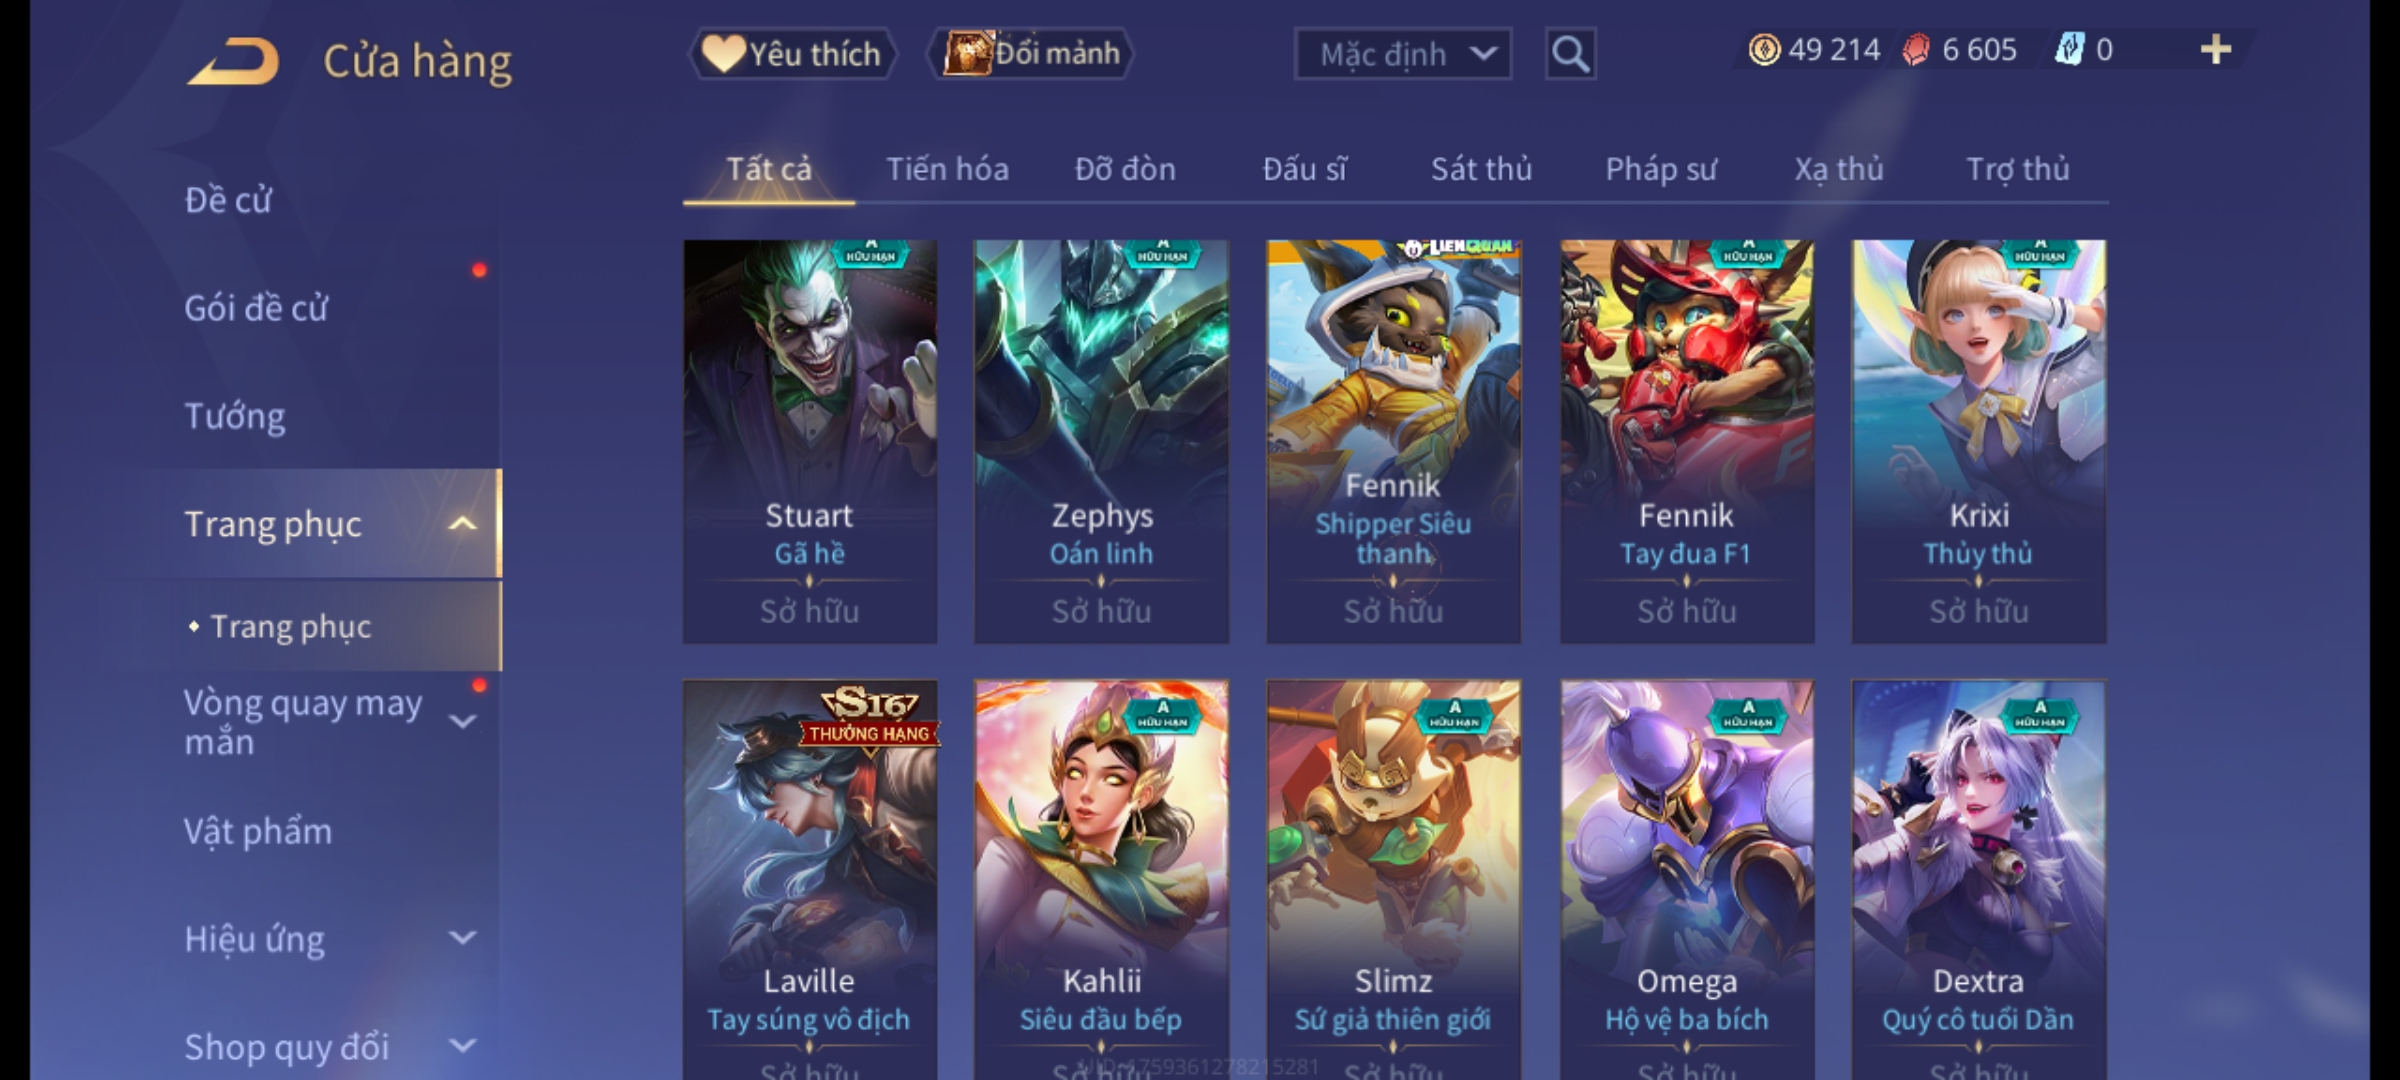Image resolution: width=2400 pixels, height=1080 pixels.
Task: Switch to the Sát thủ tab
Action: pos(1481,169)
